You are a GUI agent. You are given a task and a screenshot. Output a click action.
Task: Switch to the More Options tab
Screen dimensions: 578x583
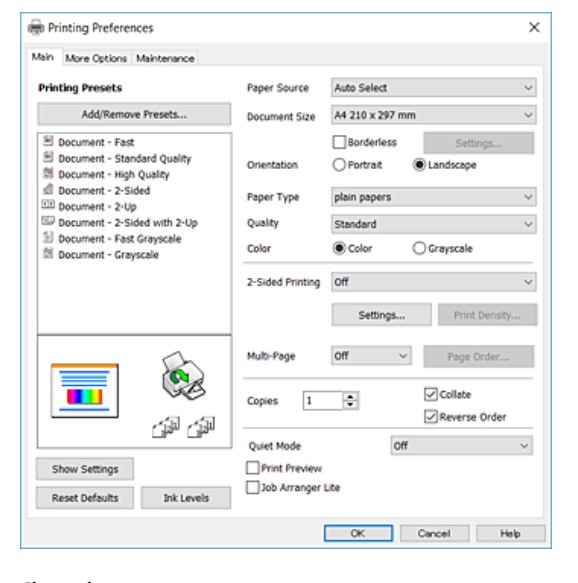tap(96, 58)
